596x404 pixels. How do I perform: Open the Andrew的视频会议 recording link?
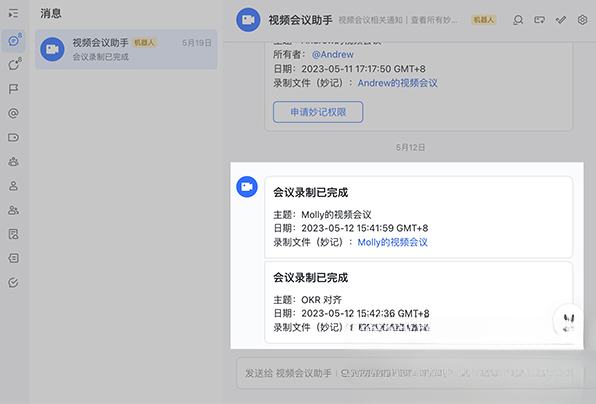[x=397, y=83]
